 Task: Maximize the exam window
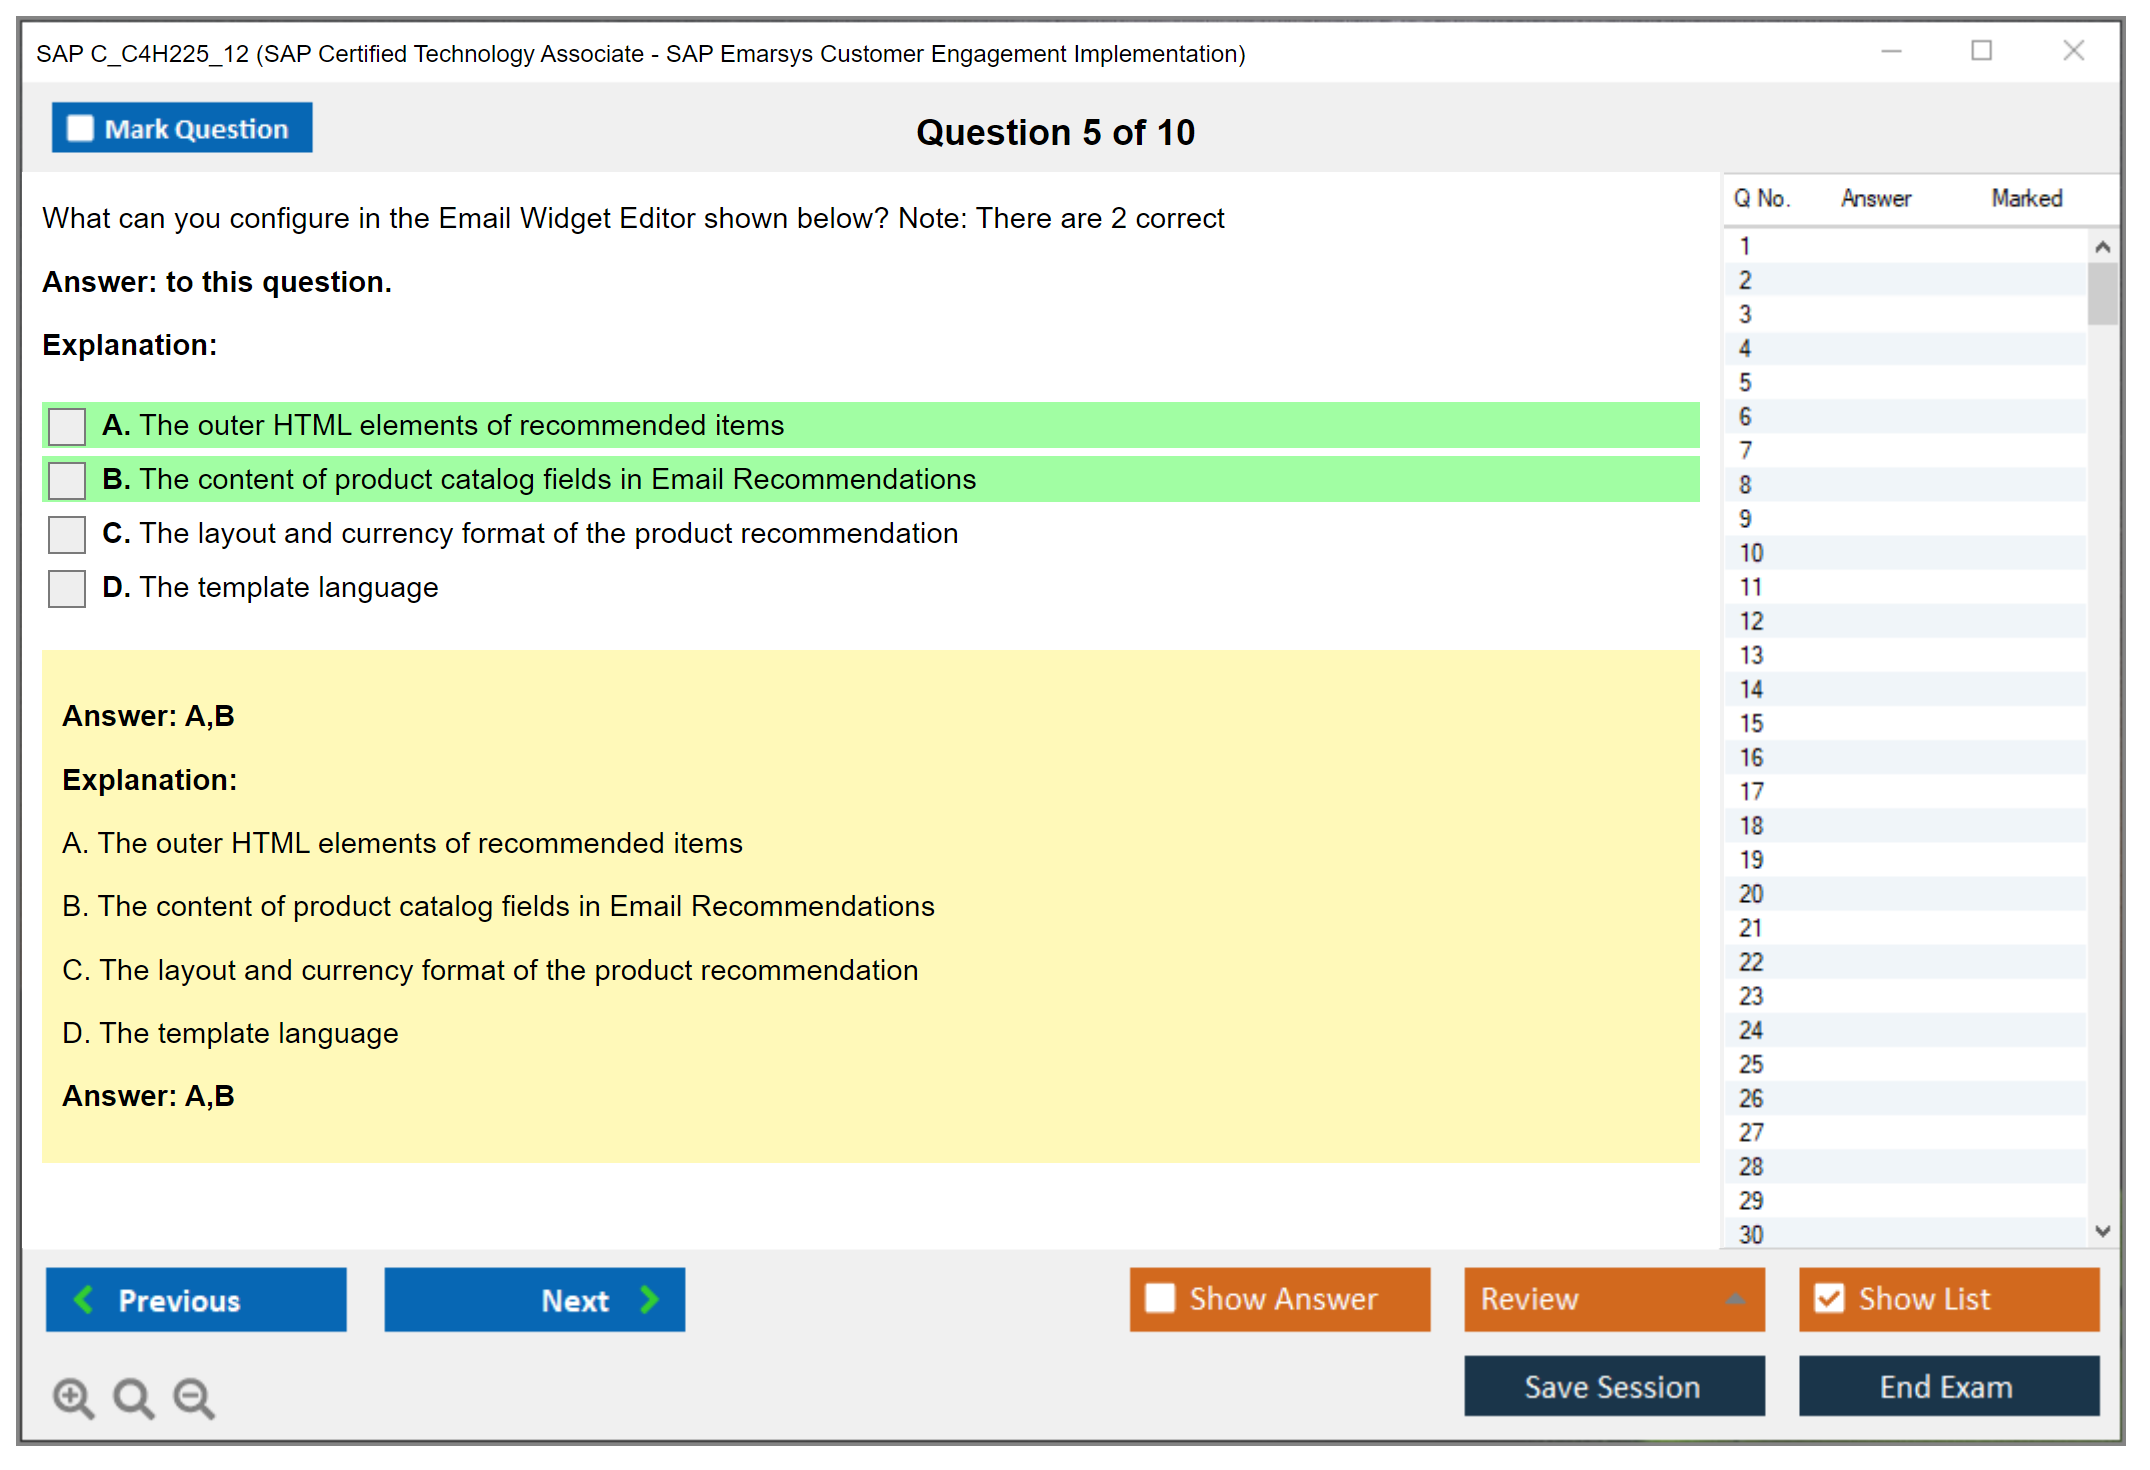coord(1981,51)
